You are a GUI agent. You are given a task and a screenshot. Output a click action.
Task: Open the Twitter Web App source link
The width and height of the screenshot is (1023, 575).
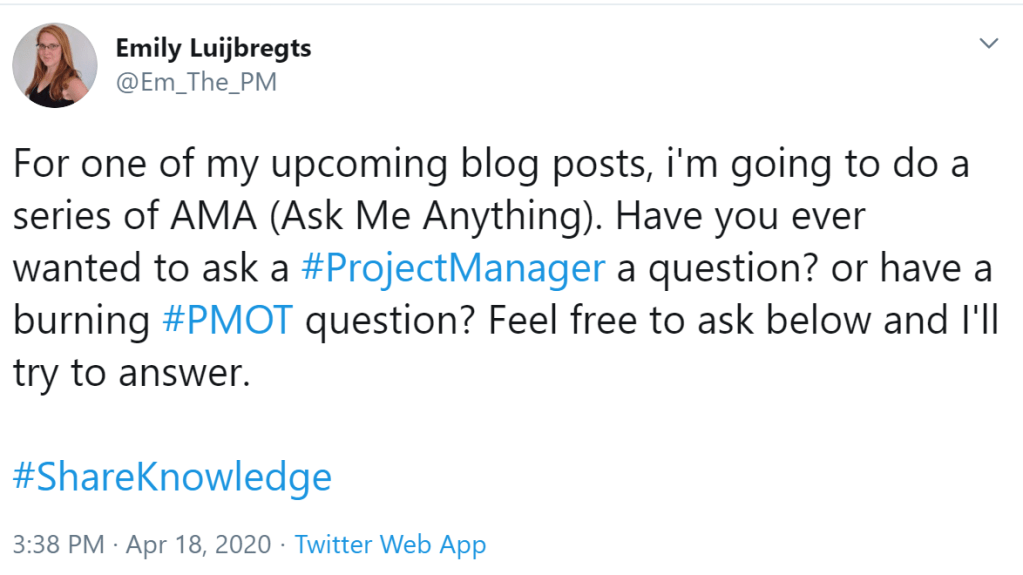390,545
